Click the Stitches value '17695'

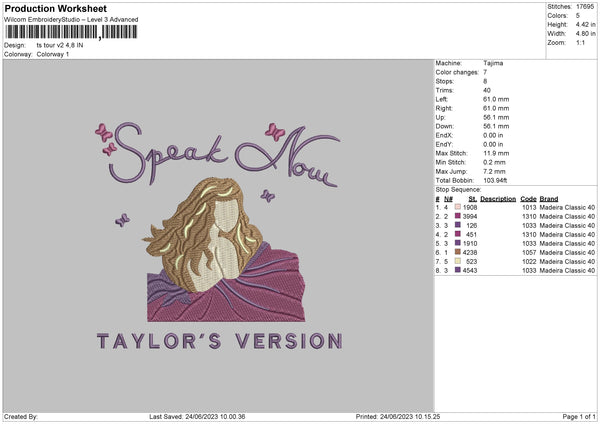pyautogui.click(x=585, y=7)
